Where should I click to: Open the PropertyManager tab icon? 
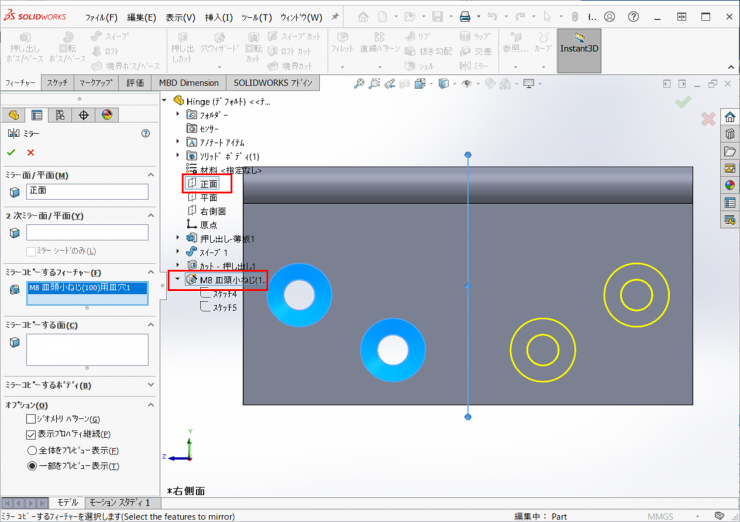pyautogui.click(x=37, y=115)
